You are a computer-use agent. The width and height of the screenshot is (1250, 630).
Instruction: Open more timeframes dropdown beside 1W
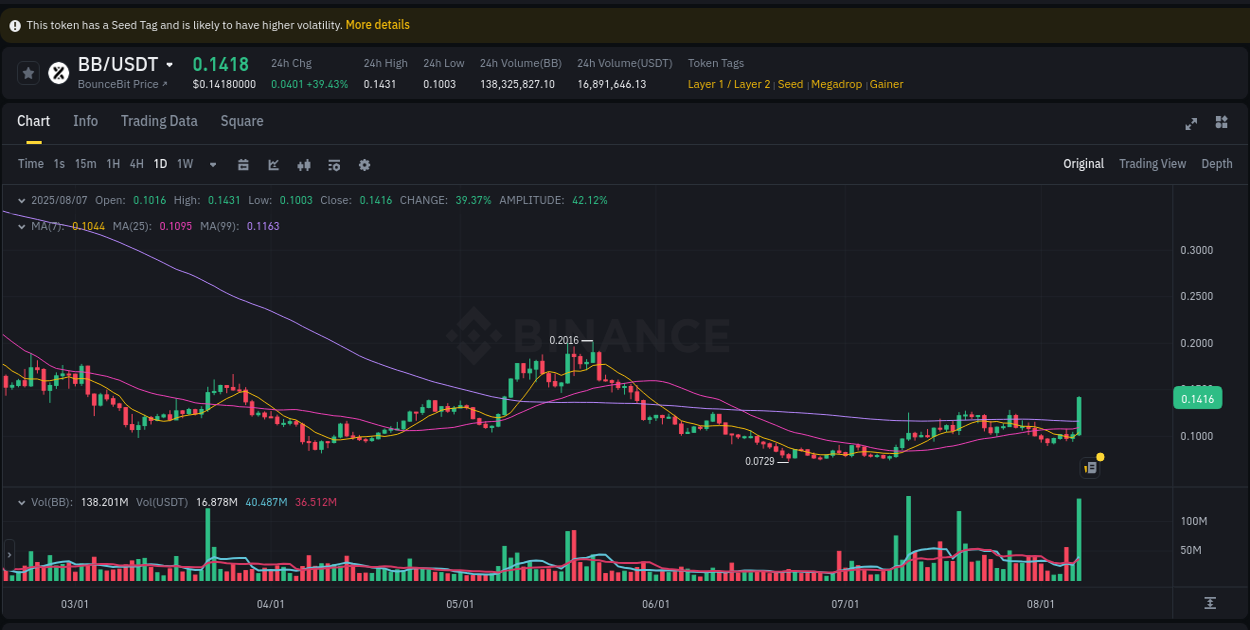(212, 163)
